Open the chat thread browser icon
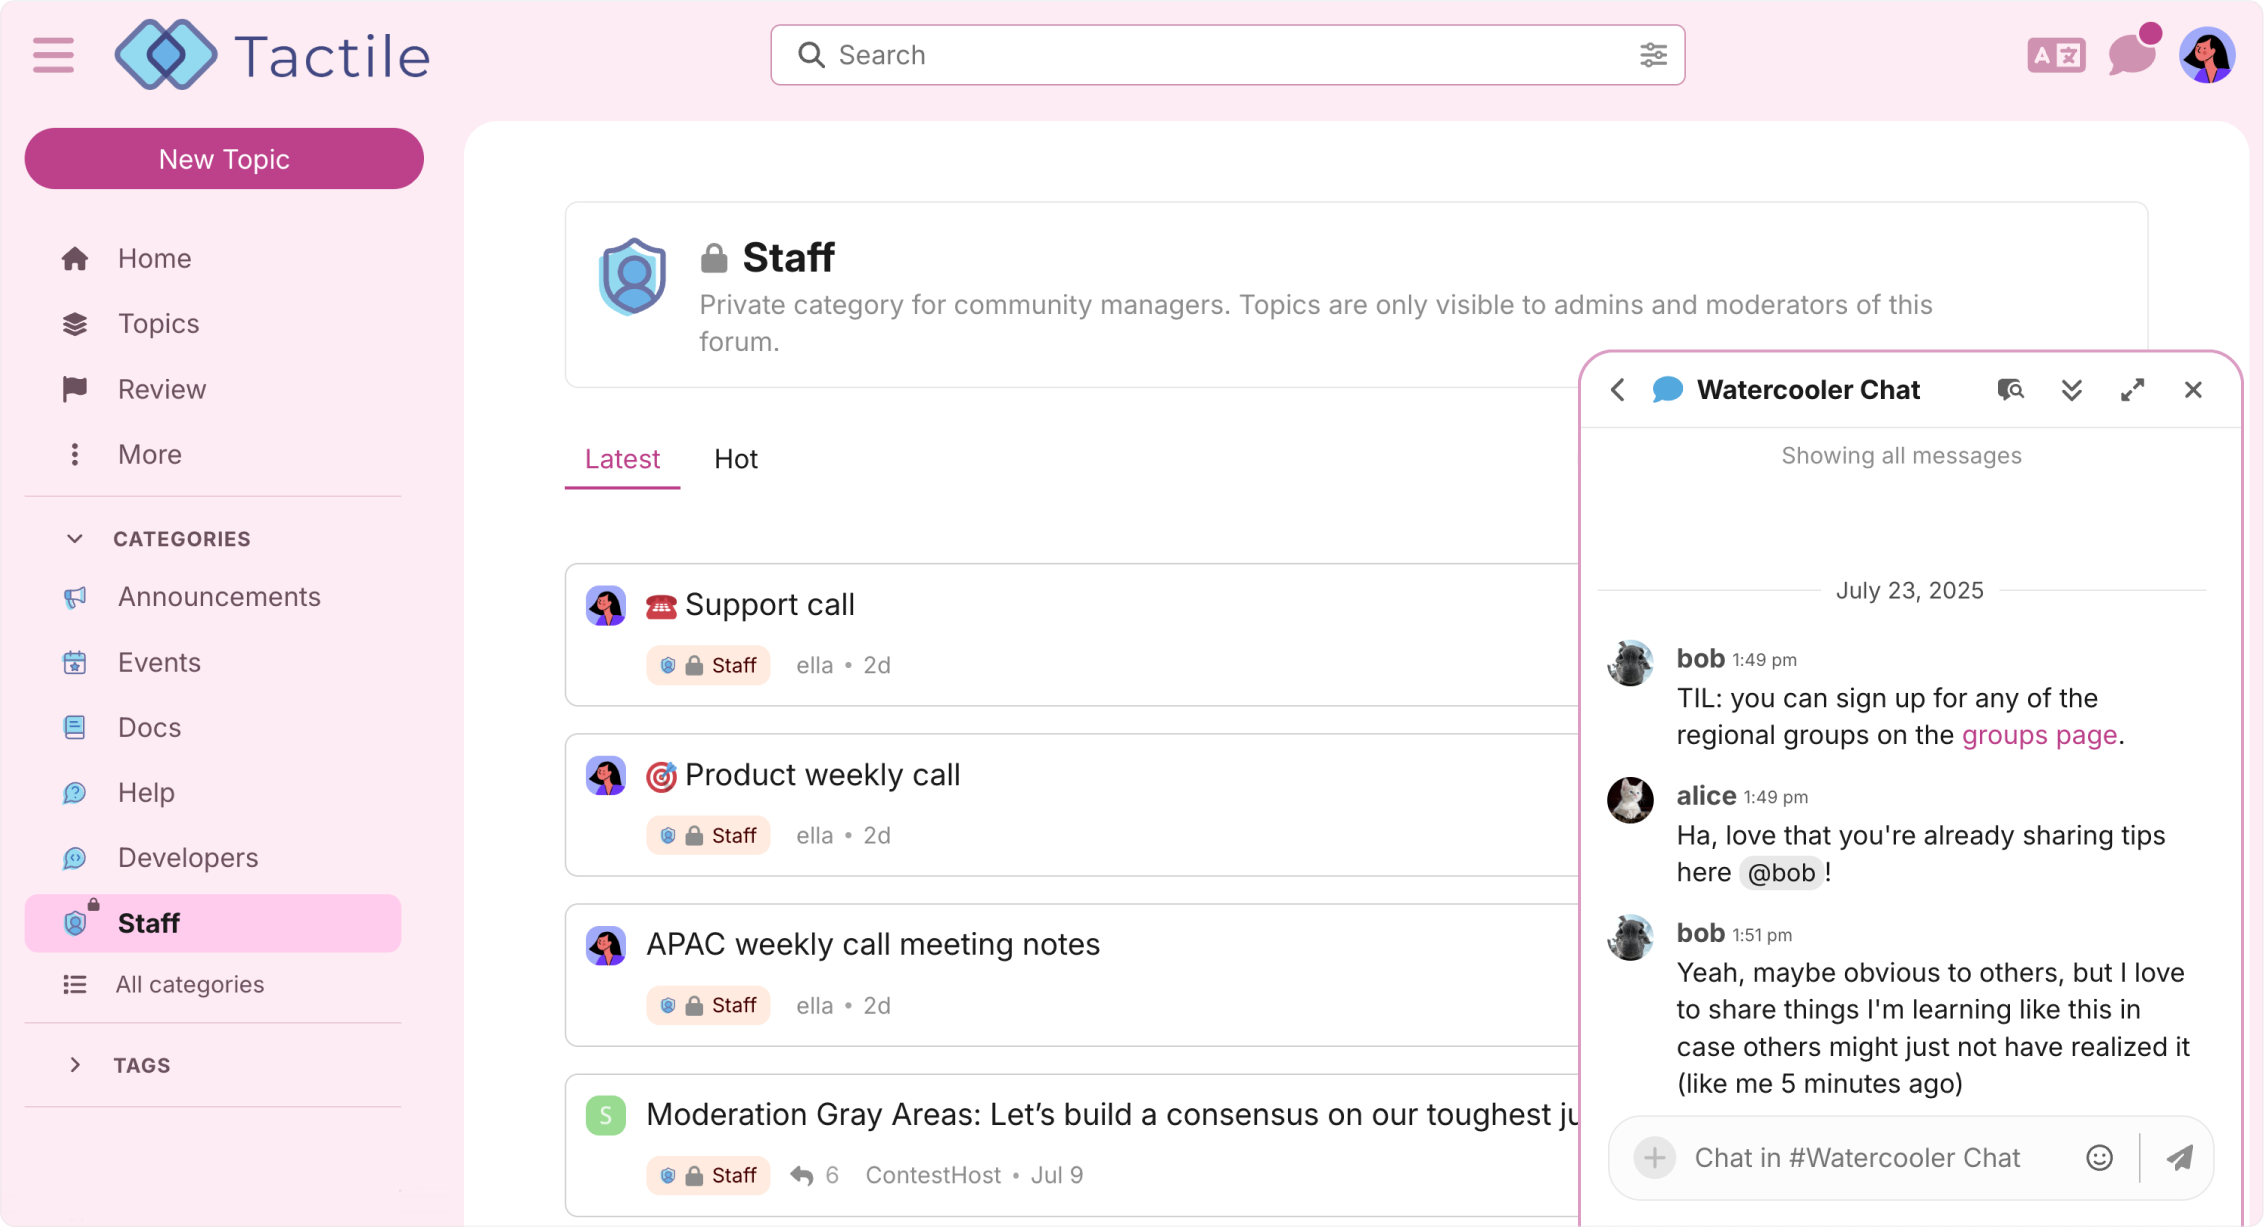Screen dimensions: 2264x1227 (2011, 390)
